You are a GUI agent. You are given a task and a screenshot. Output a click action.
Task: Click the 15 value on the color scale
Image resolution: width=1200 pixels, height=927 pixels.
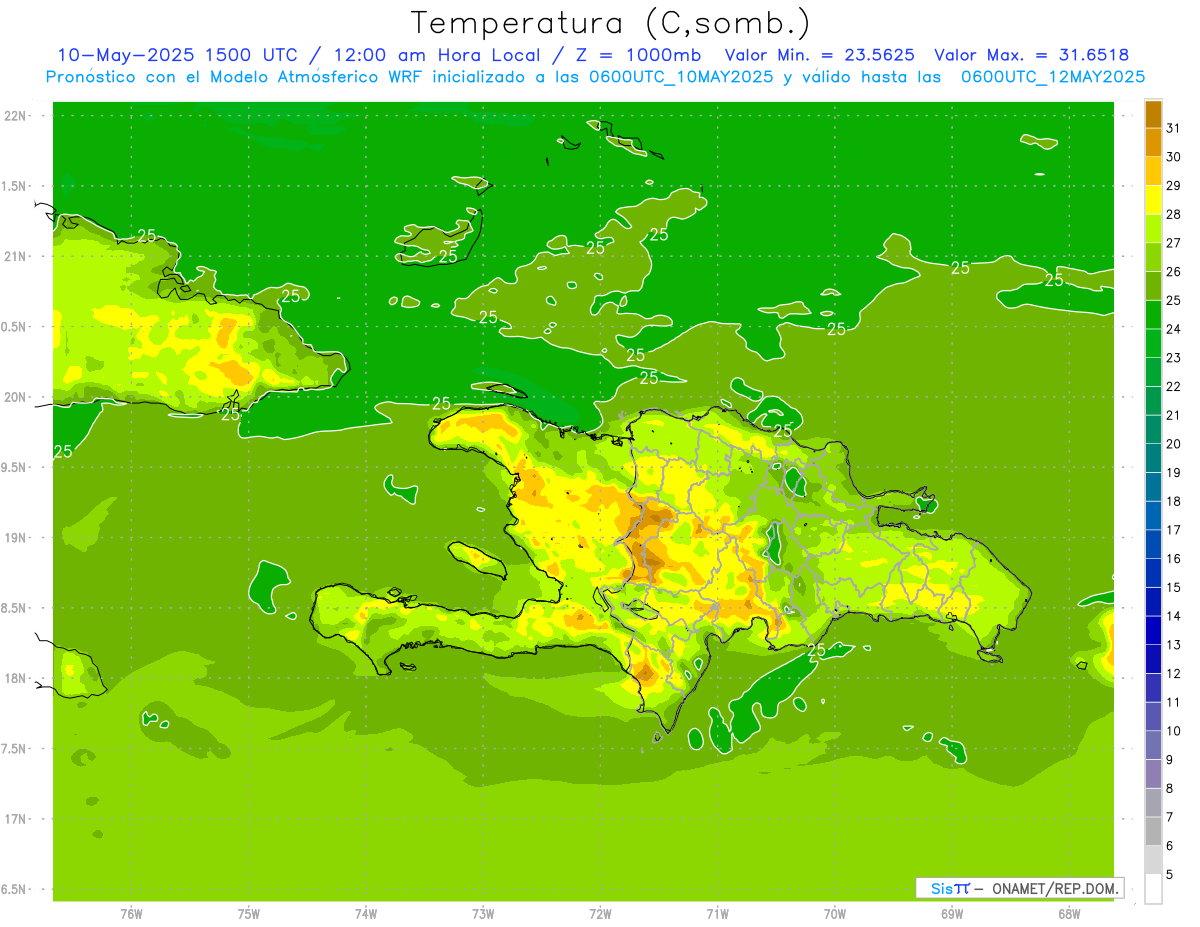point(1173,588)
